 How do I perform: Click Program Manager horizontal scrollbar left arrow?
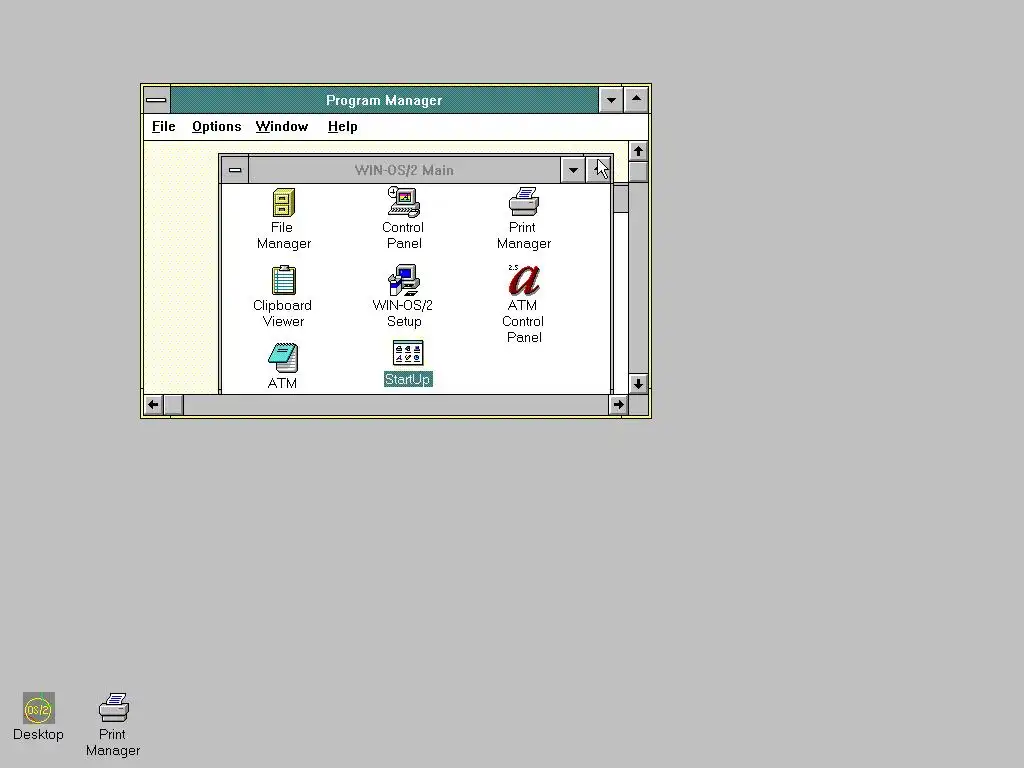(x=153, y=405)
